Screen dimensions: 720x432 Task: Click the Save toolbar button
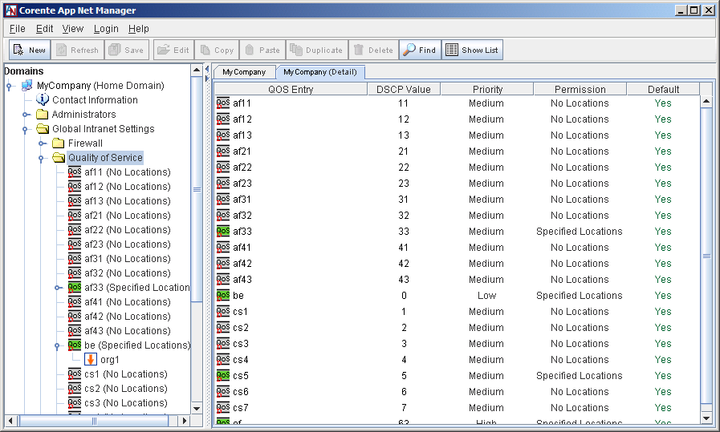127,50
